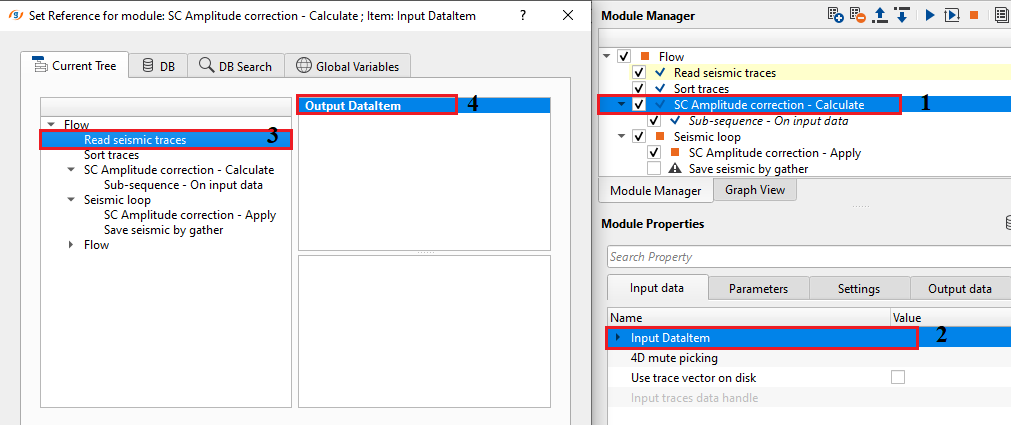Click the run-in-loop play icon

[952, 15]
